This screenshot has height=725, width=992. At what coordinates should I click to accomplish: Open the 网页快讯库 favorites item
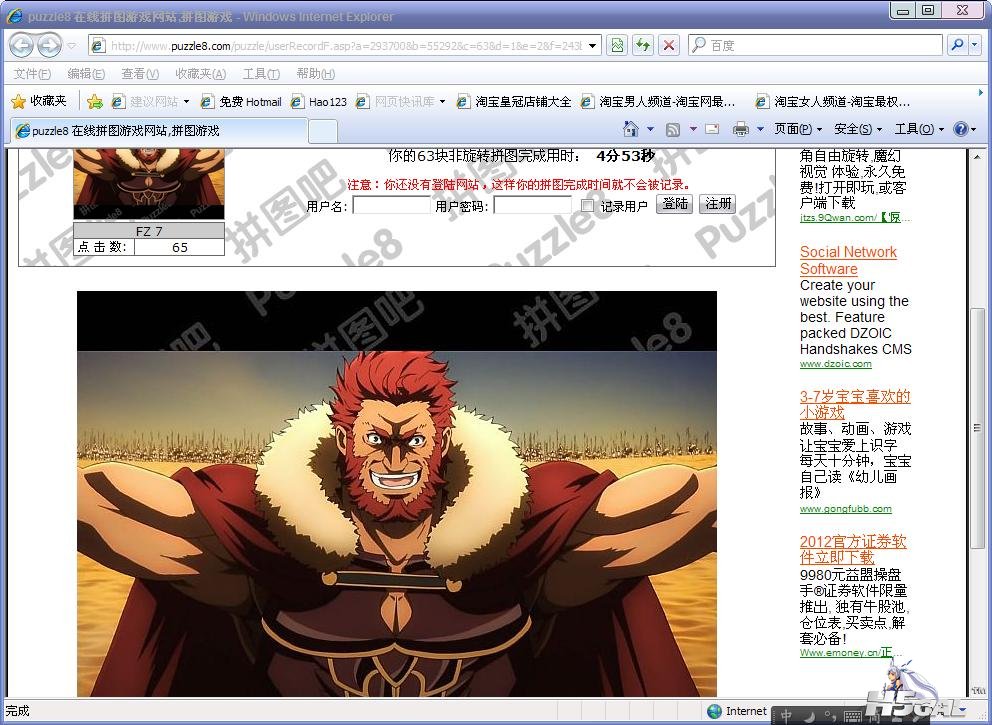tap(395, 101)
